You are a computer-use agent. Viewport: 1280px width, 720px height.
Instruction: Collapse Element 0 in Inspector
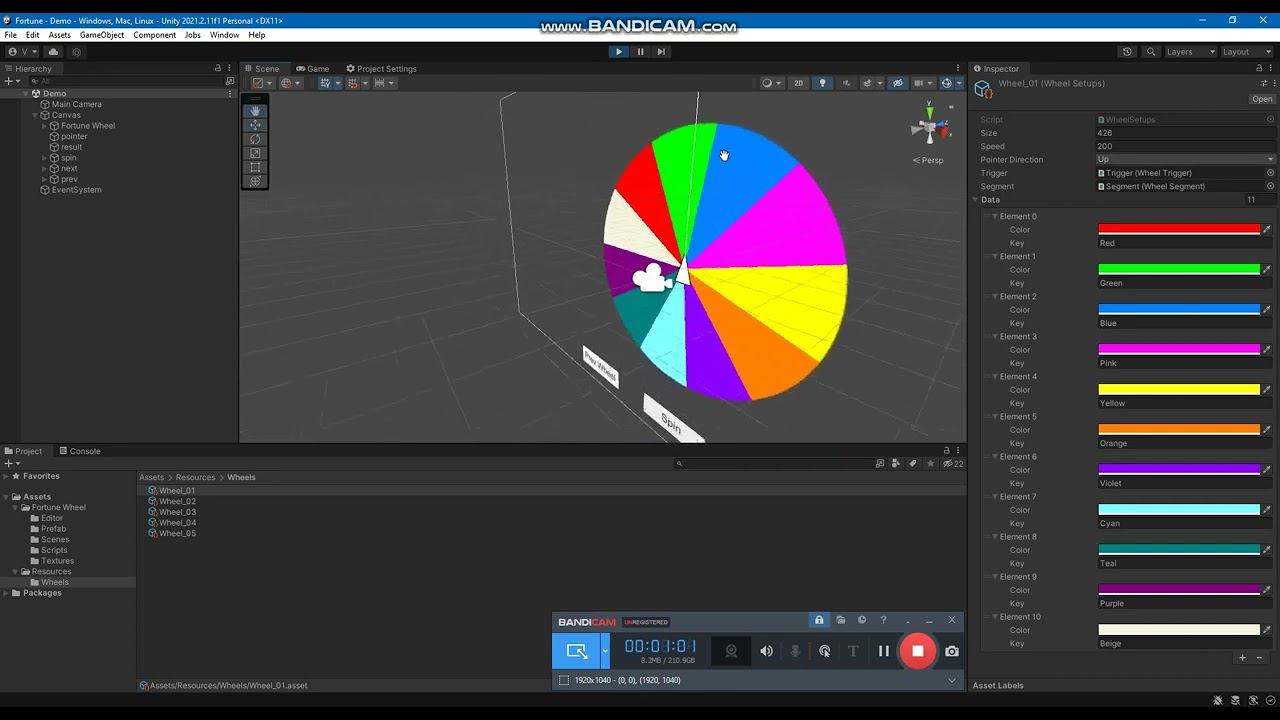(x=995, y=216)
